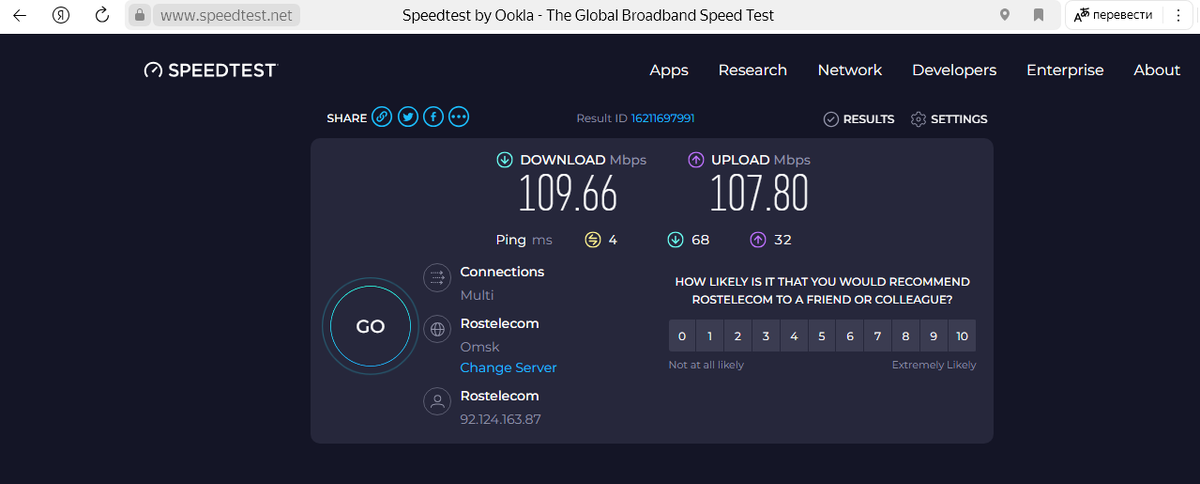Click the idle ping icon next to 4
The image size is (1200, 484).
[593, 240]
